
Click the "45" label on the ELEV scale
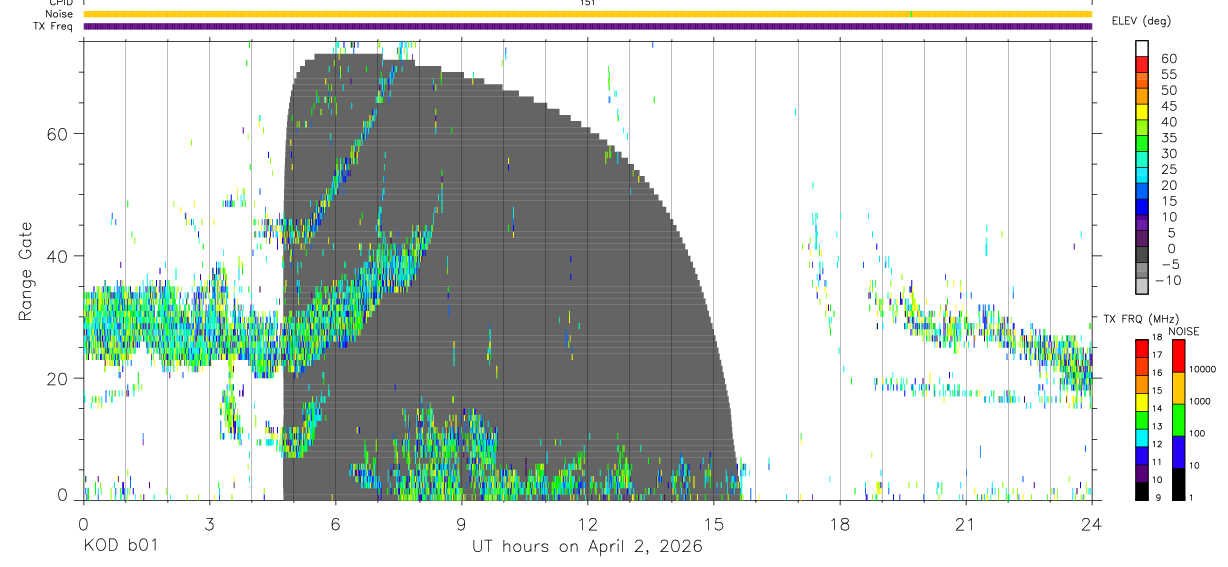coord(1167,106)
